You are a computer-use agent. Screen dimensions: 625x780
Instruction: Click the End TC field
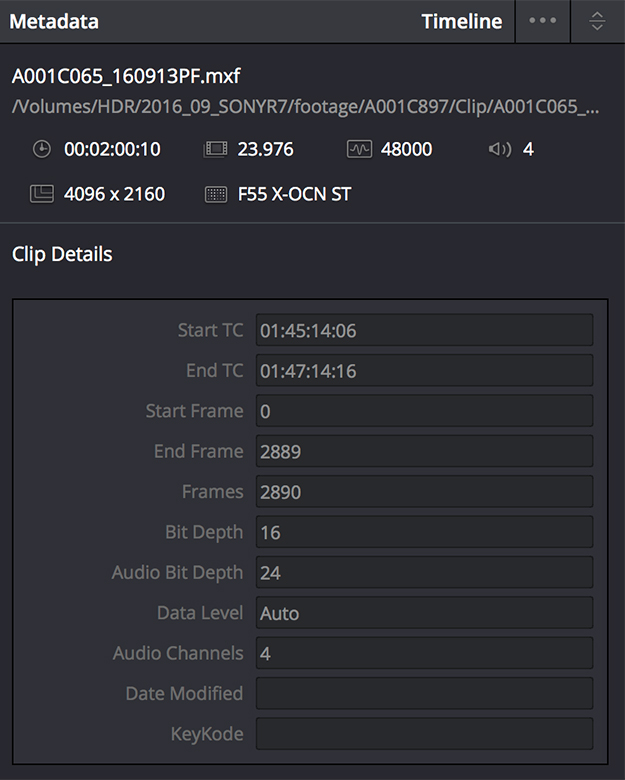424,371
